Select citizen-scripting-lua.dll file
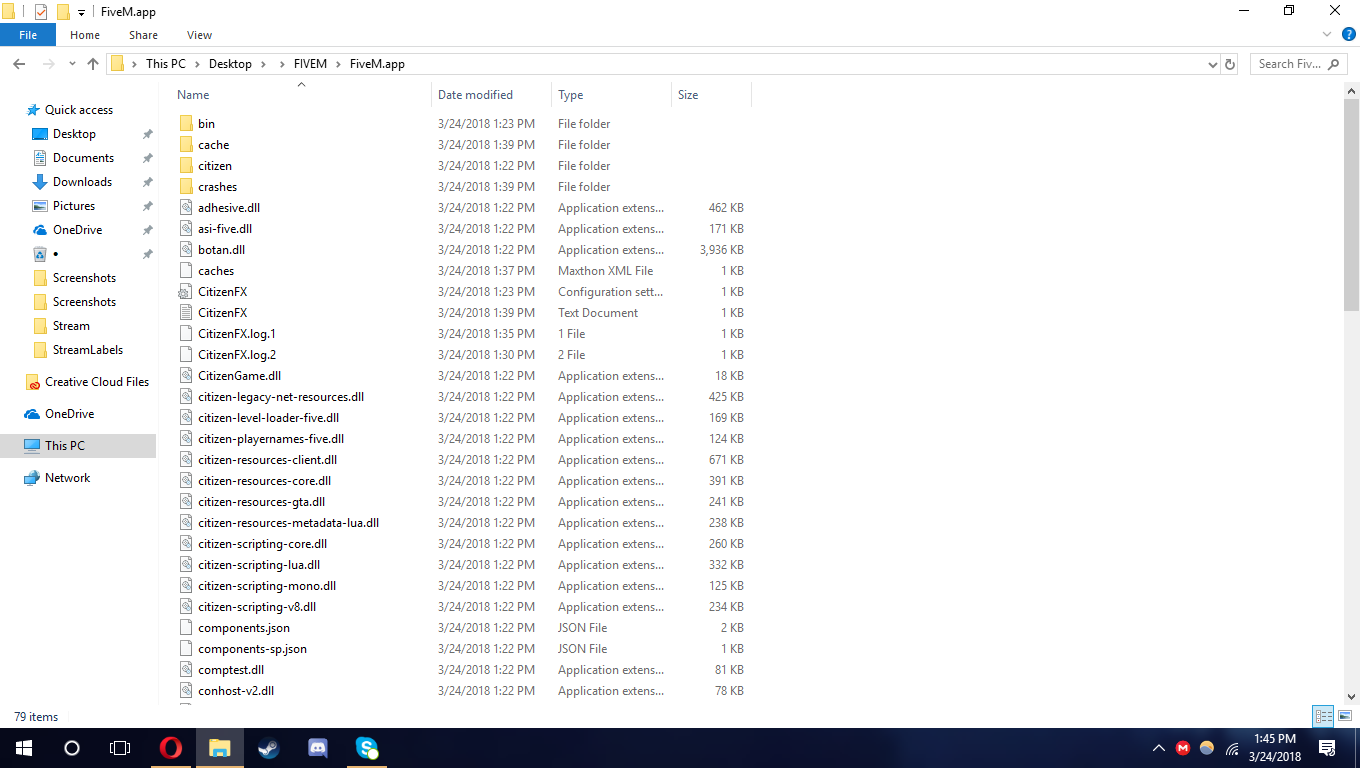The width and height of the screenshot is (1360, 768). click(258, 565)
